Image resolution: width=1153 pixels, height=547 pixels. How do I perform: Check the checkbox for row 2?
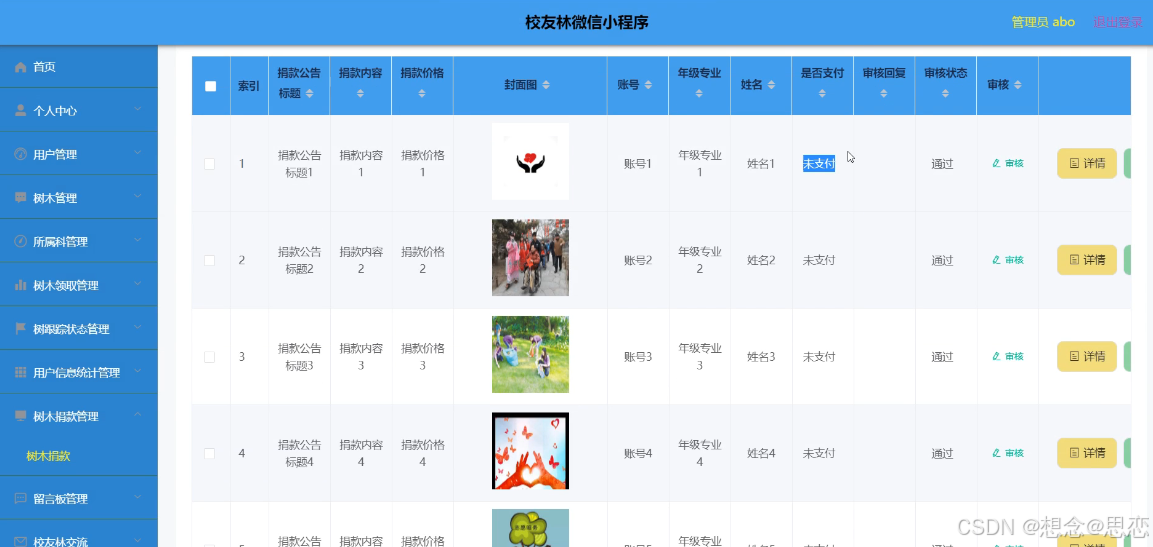[210, 260]
